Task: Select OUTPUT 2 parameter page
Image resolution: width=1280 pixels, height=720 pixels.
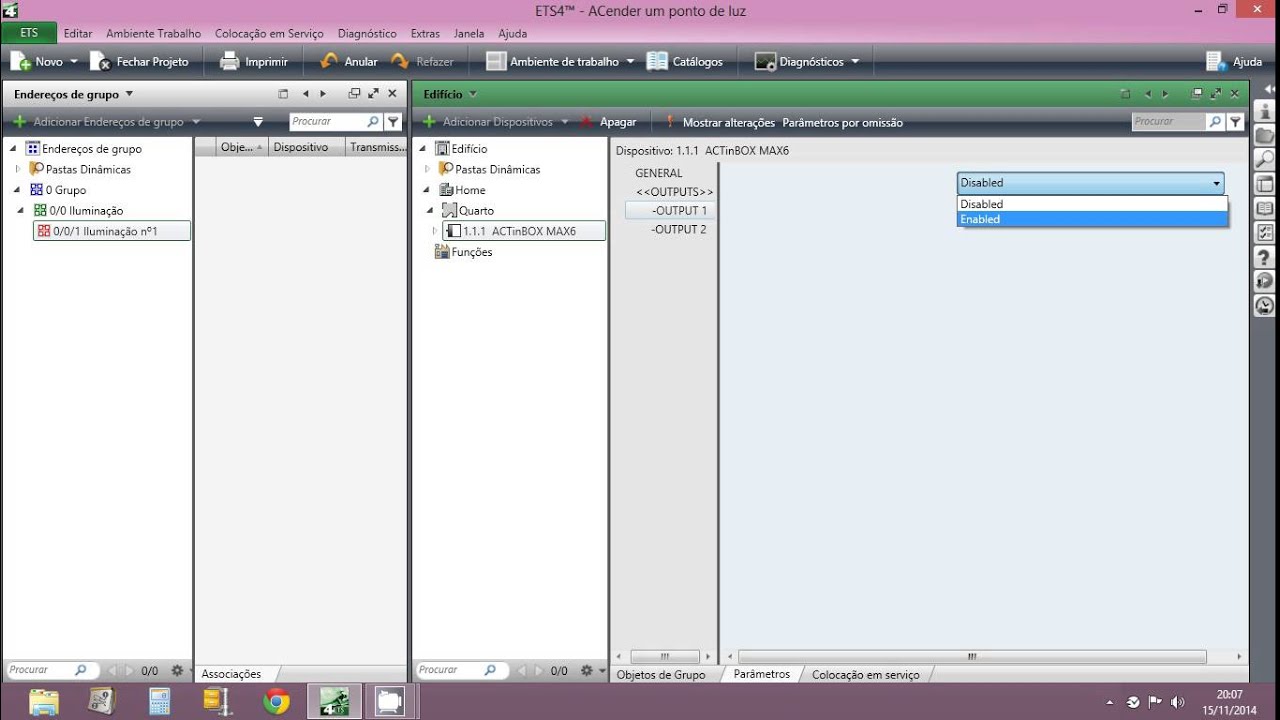Action: (x=679, y=229)
